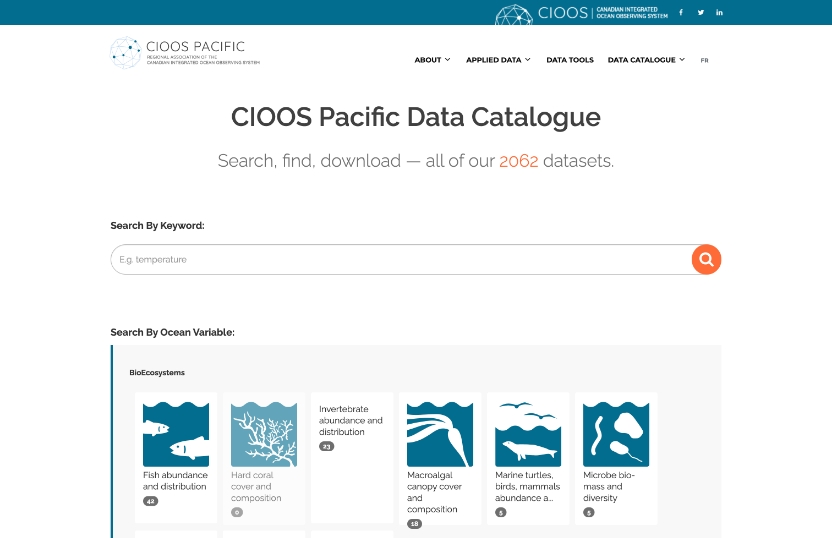Choose the Macroalgal canopy cover icon
The width and height of the screenshot is (832, 538).
[x=440, y=434]
